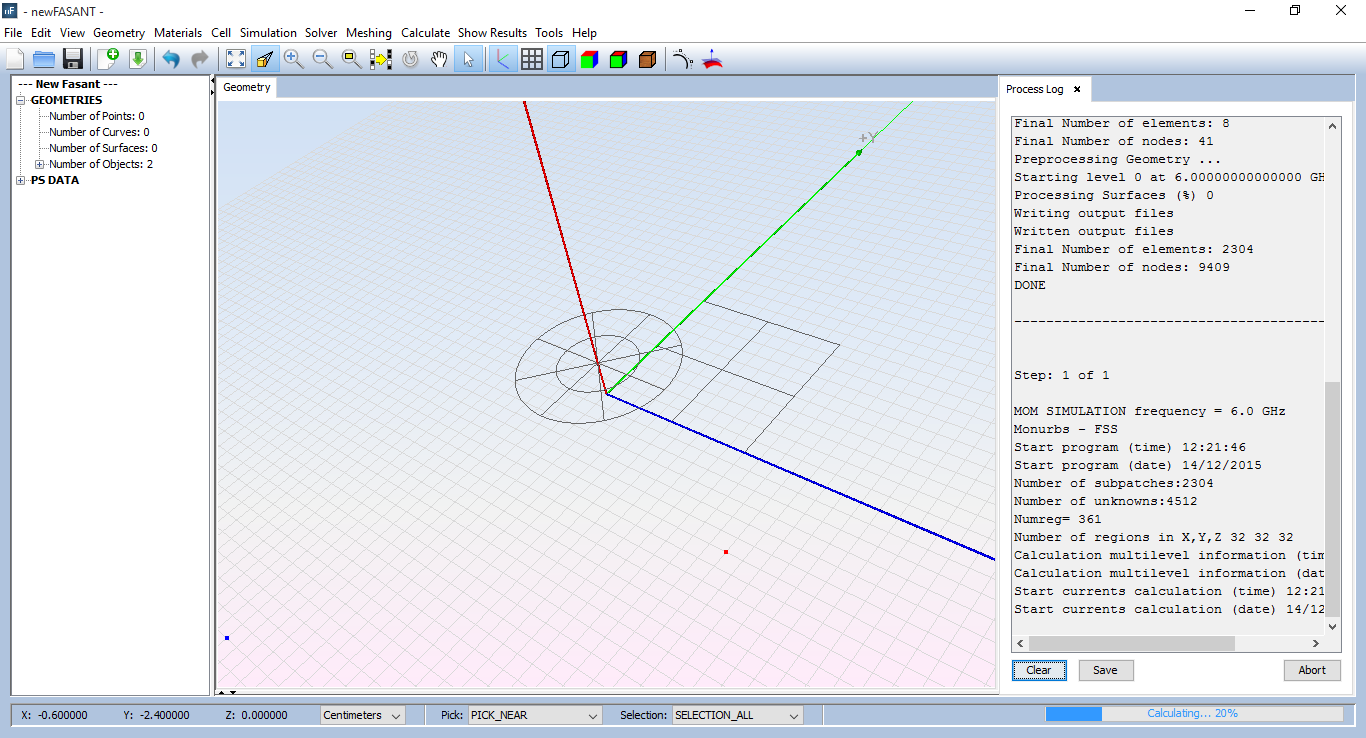Click the Open folder icon

(x=43, y=59)
